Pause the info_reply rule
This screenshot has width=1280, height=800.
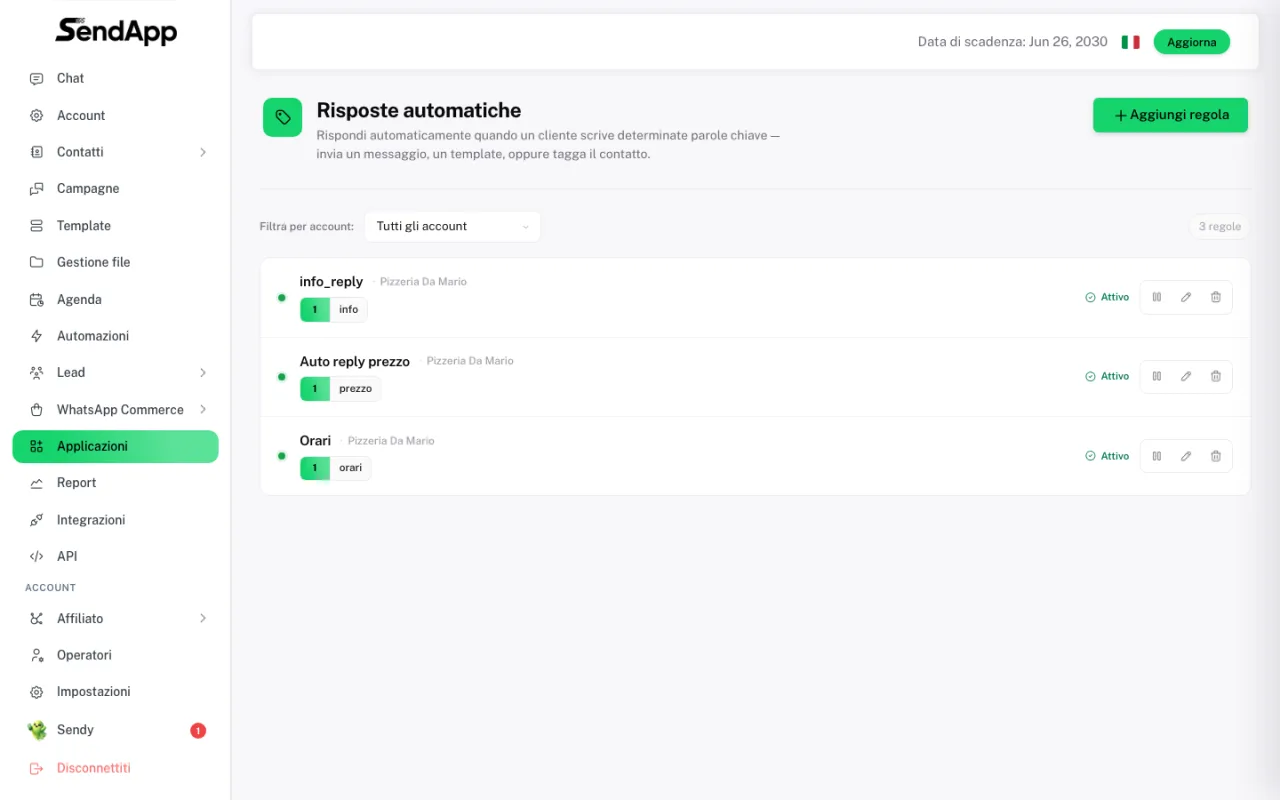point(1156,297)
